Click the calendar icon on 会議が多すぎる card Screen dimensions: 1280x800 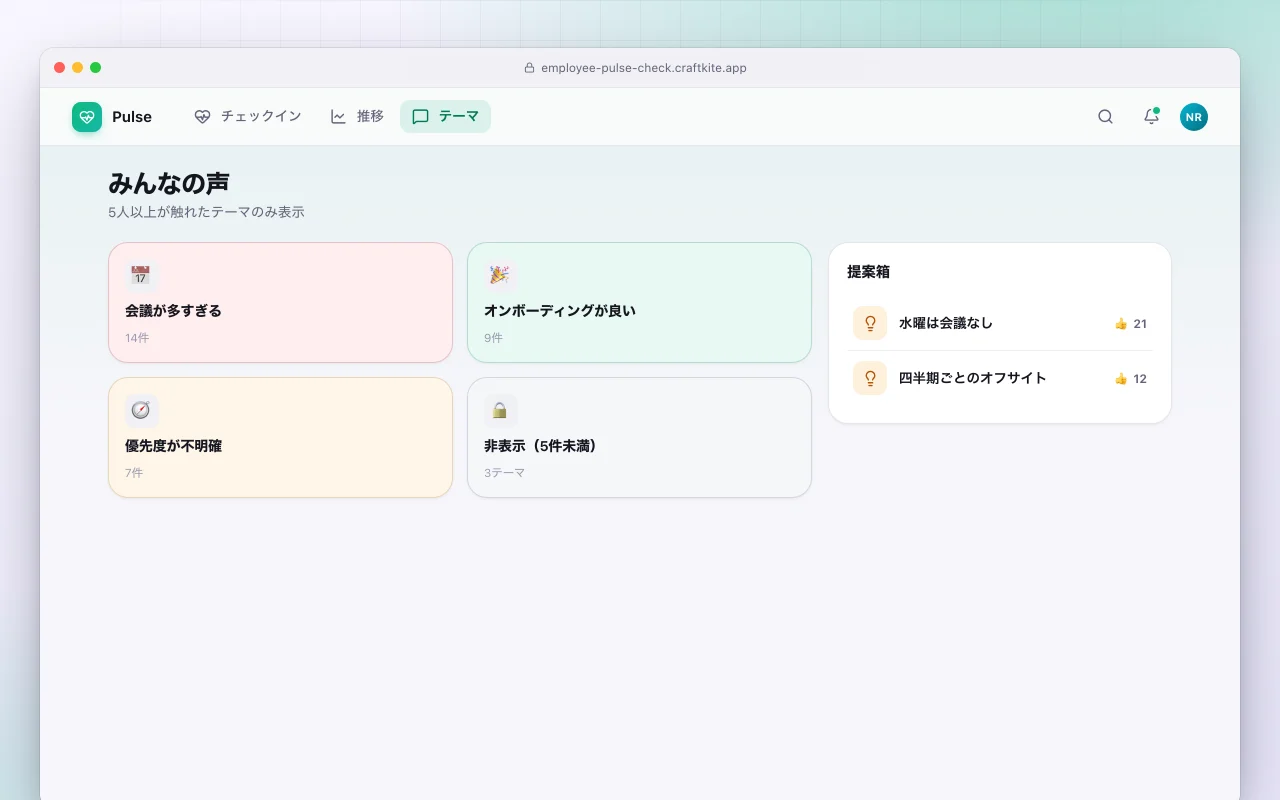[140, 275]
